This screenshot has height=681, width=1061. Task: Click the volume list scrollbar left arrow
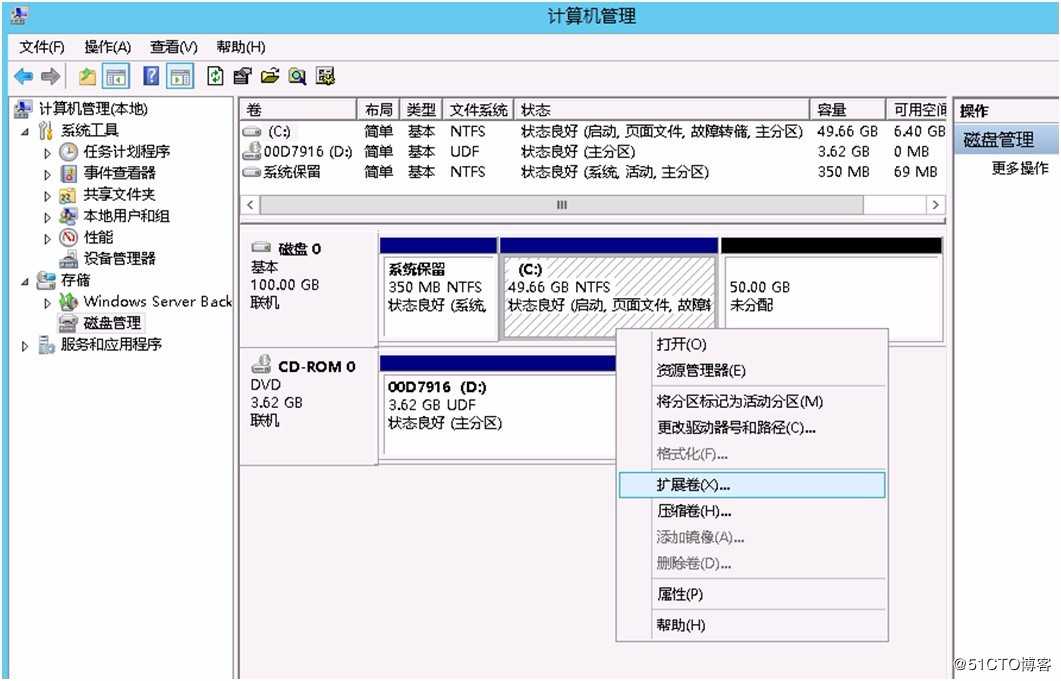click(x=250, y=204)
